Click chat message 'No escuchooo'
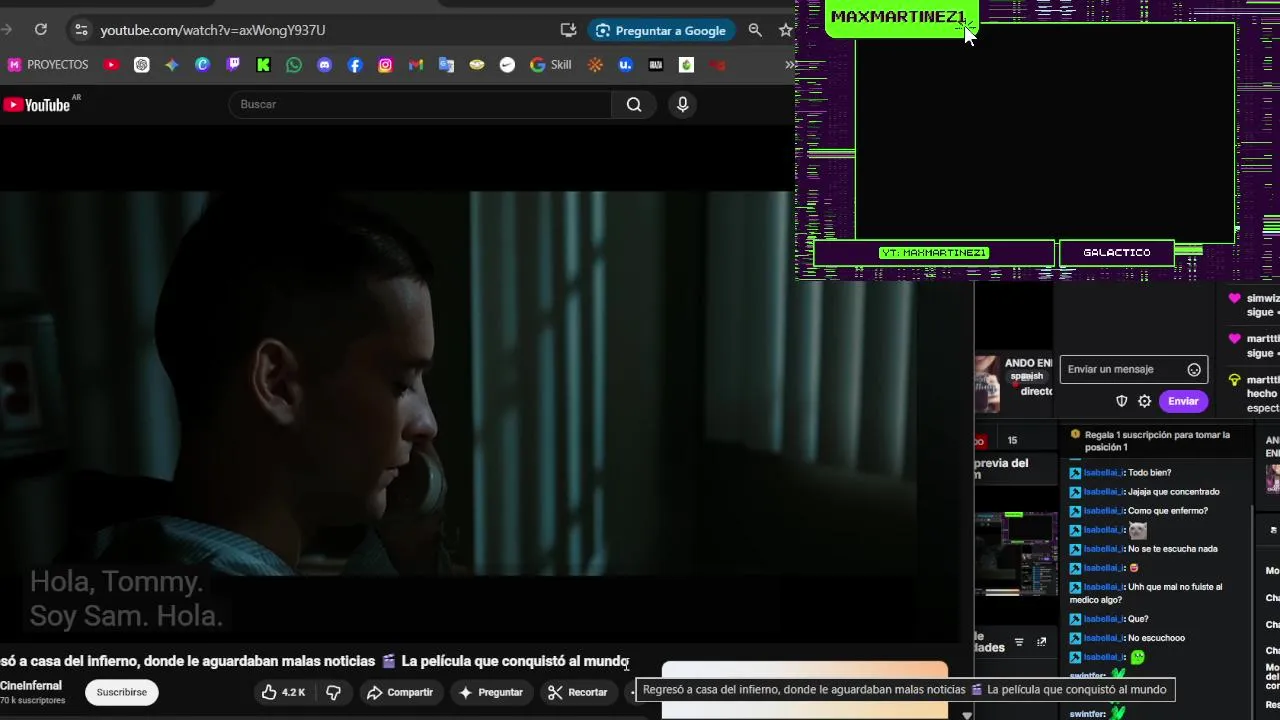 (1156, 638)
